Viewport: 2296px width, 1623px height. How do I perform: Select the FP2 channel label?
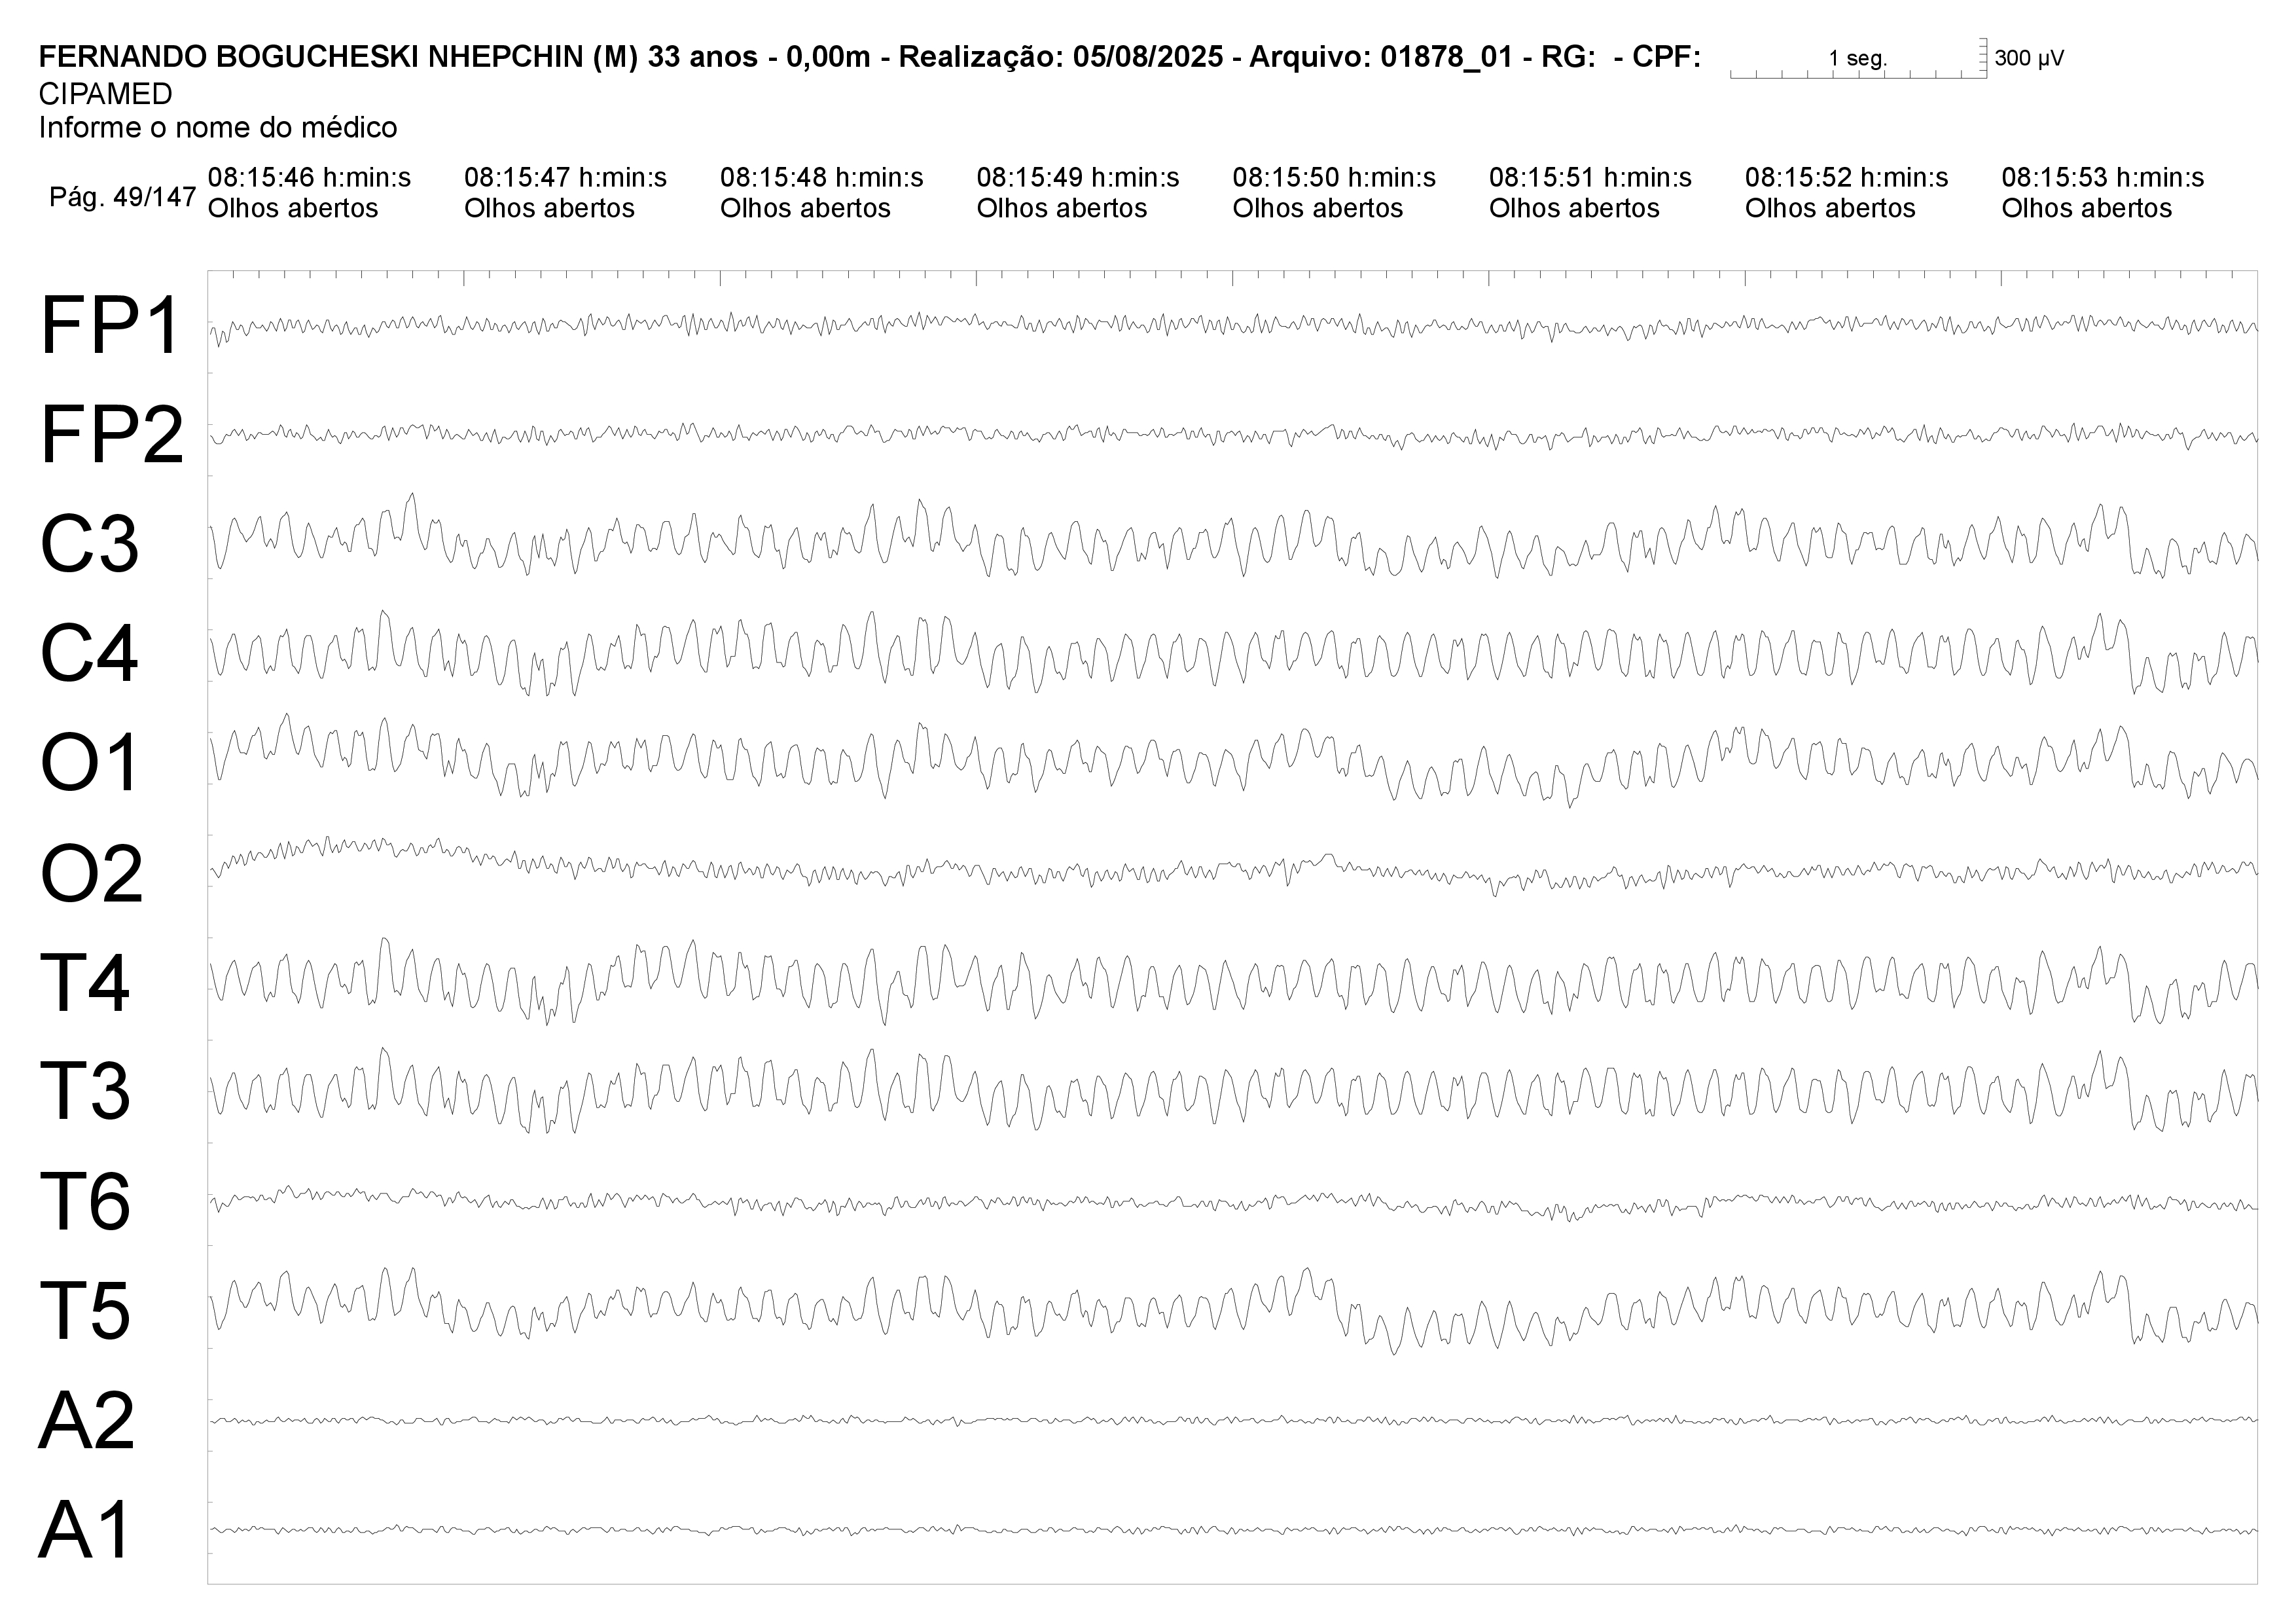[x=112, y=436]
